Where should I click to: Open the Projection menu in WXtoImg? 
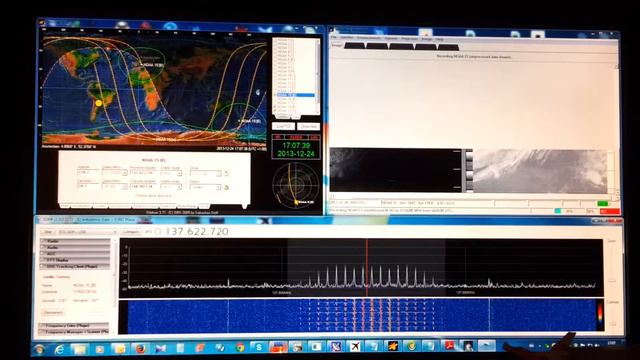pyautogui.click(x=409, y=38)
